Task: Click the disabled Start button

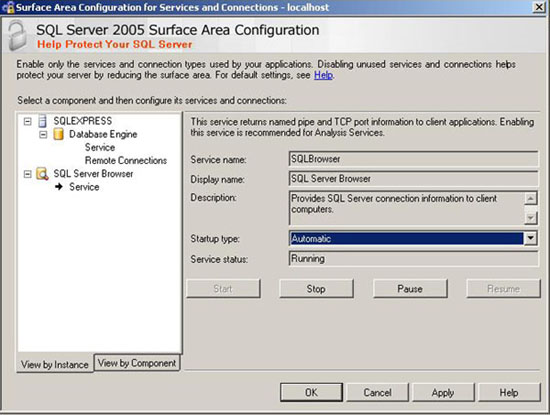Action: tap(223, 289)
